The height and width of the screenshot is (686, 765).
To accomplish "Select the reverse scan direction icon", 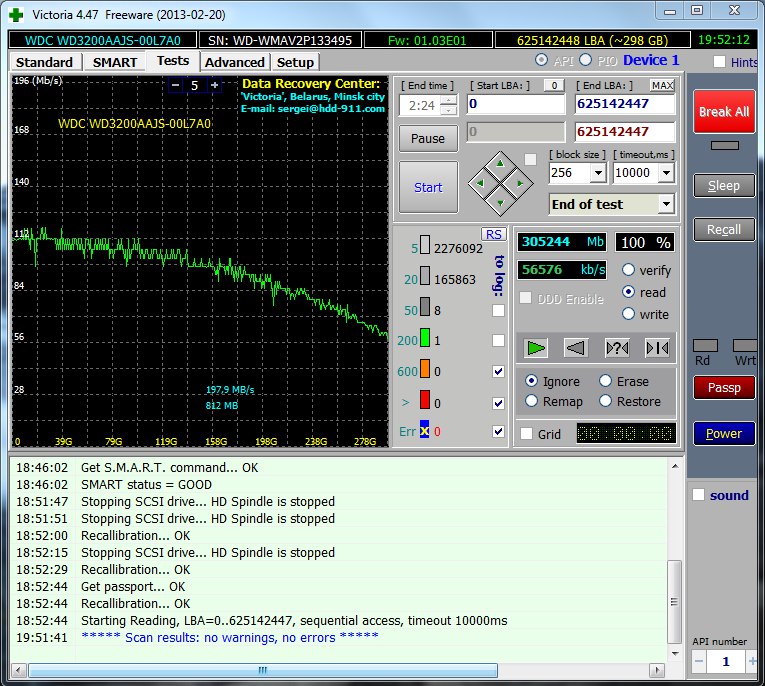I will pos(576,347).
